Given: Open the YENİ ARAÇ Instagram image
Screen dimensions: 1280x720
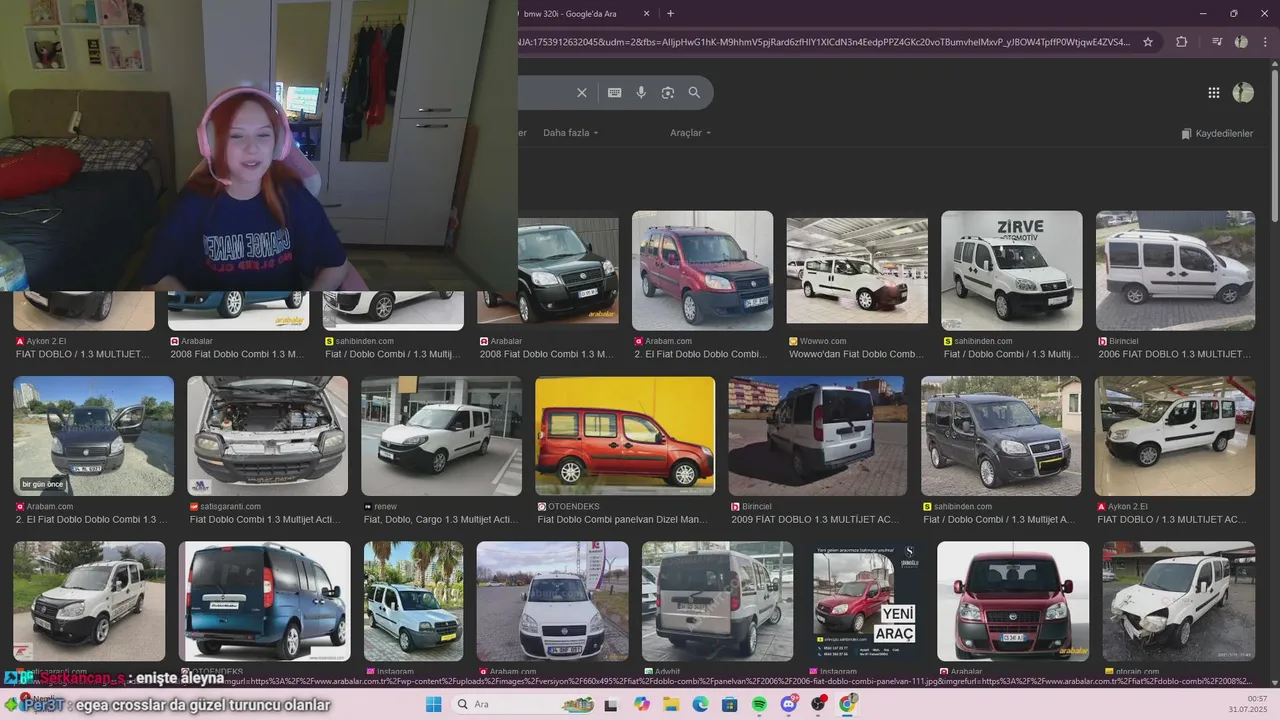Looking at the screenshot, I should coord(867,601).
